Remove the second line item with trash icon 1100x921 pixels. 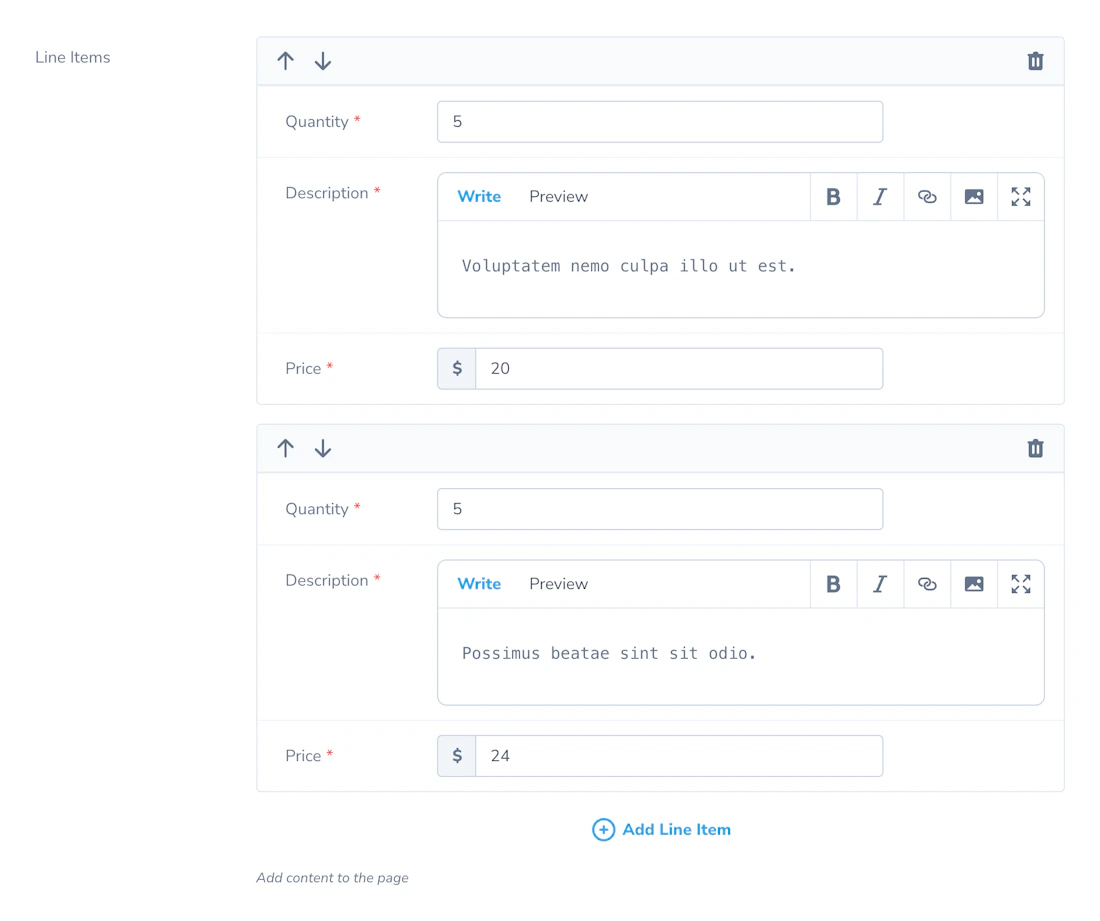click(1035, 448)
